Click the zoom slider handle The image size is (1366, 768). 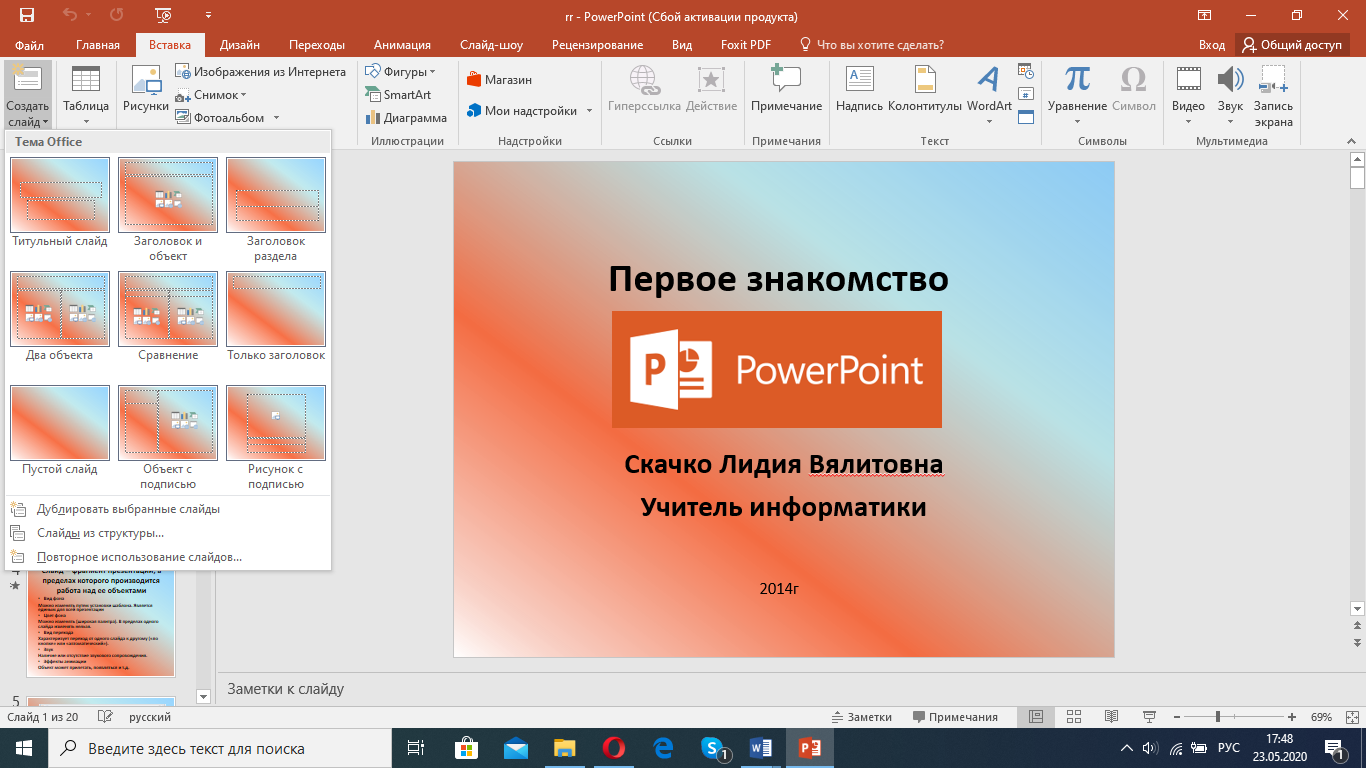(1217, 717)
